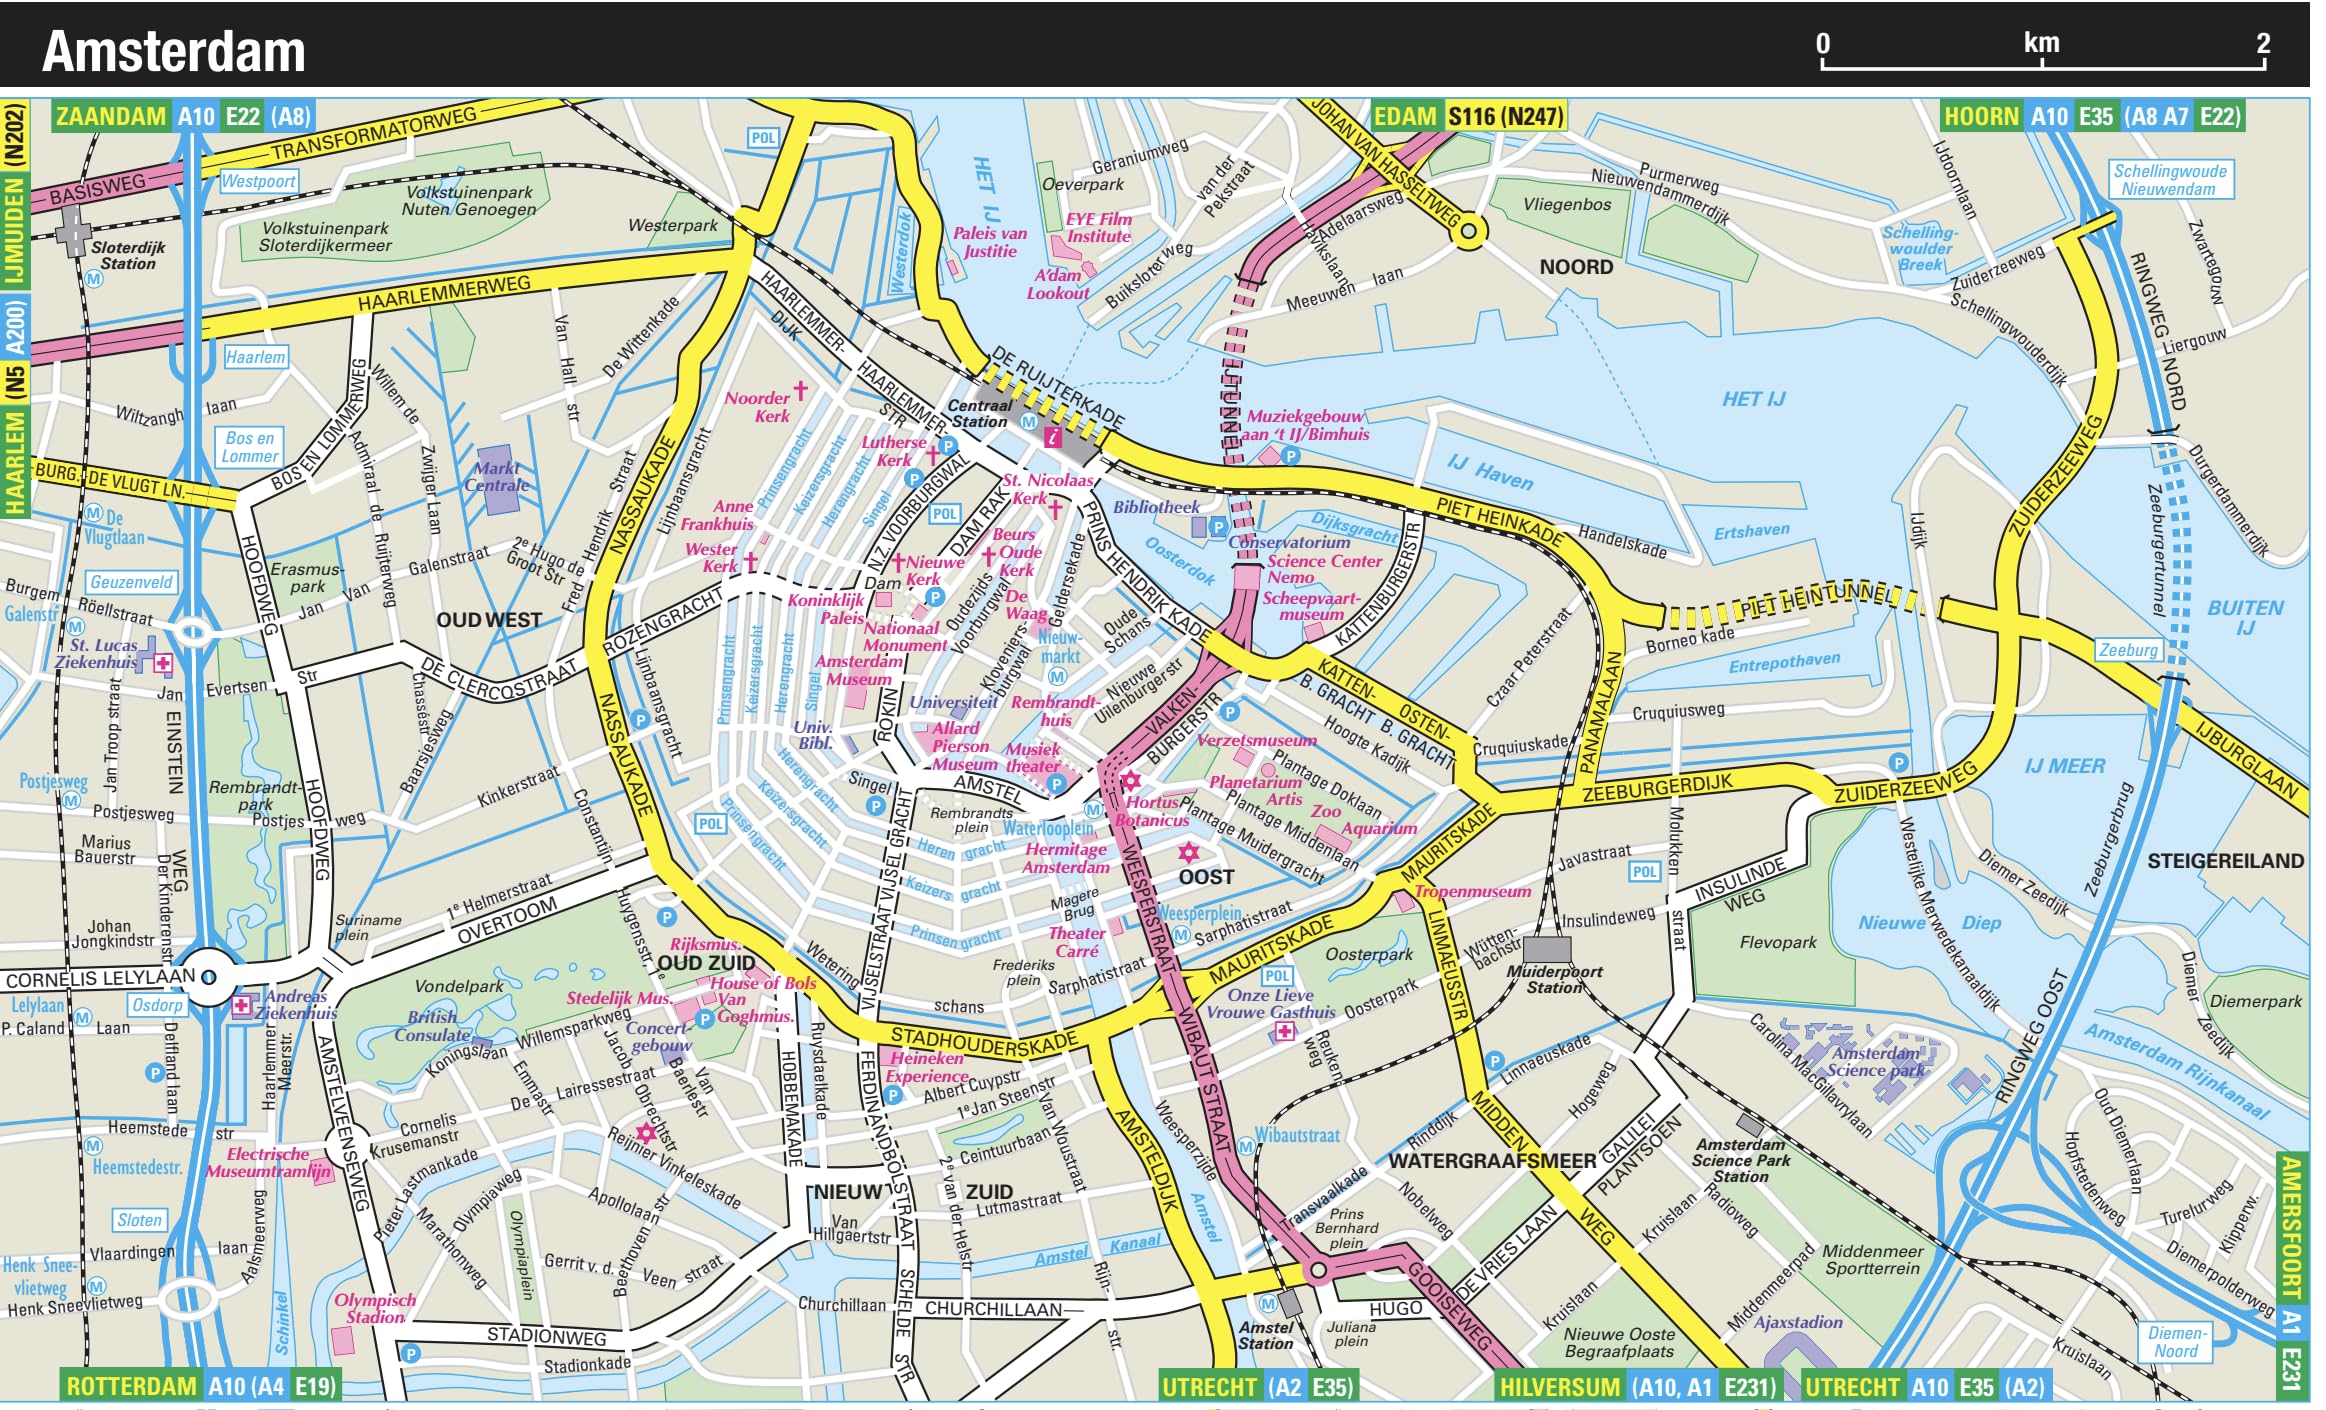
Task: Click the hospital cross at Onze Lieve Vrouwe Gasthuis
Action: coord(1284,1031)
